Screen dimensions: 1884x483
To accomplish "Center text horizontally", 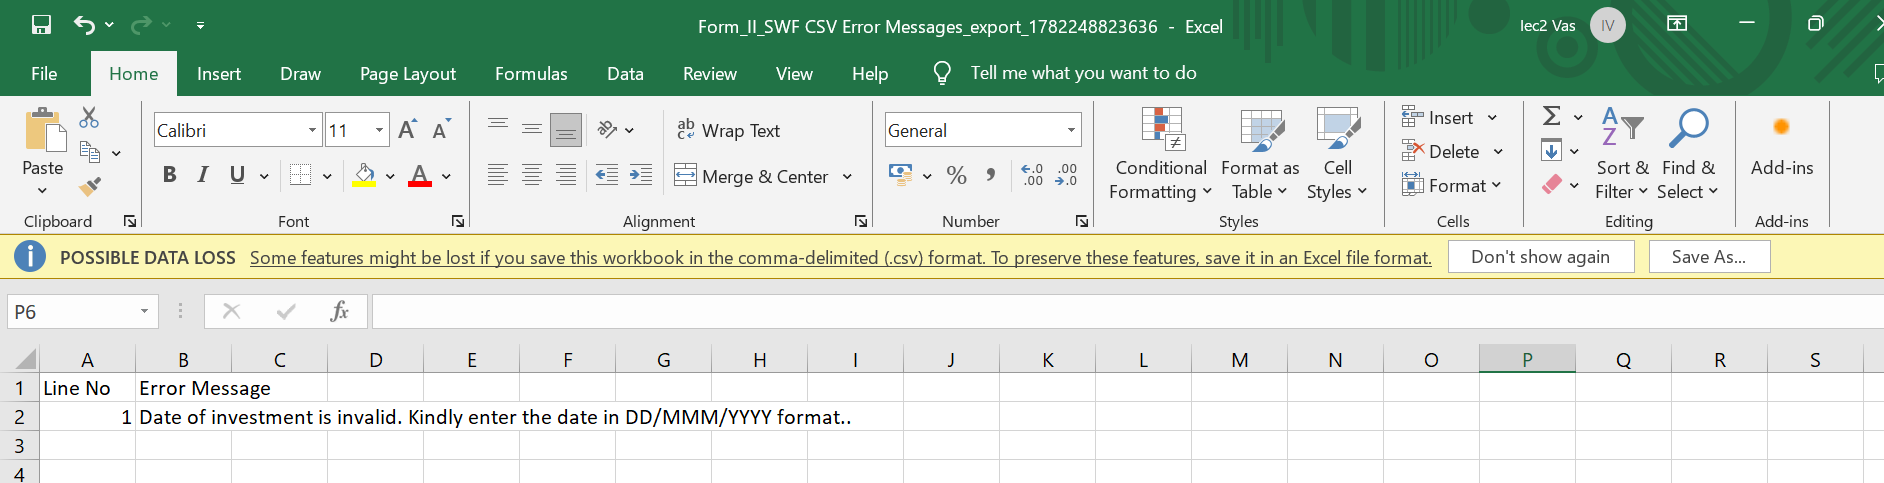I will pos(531,175).
